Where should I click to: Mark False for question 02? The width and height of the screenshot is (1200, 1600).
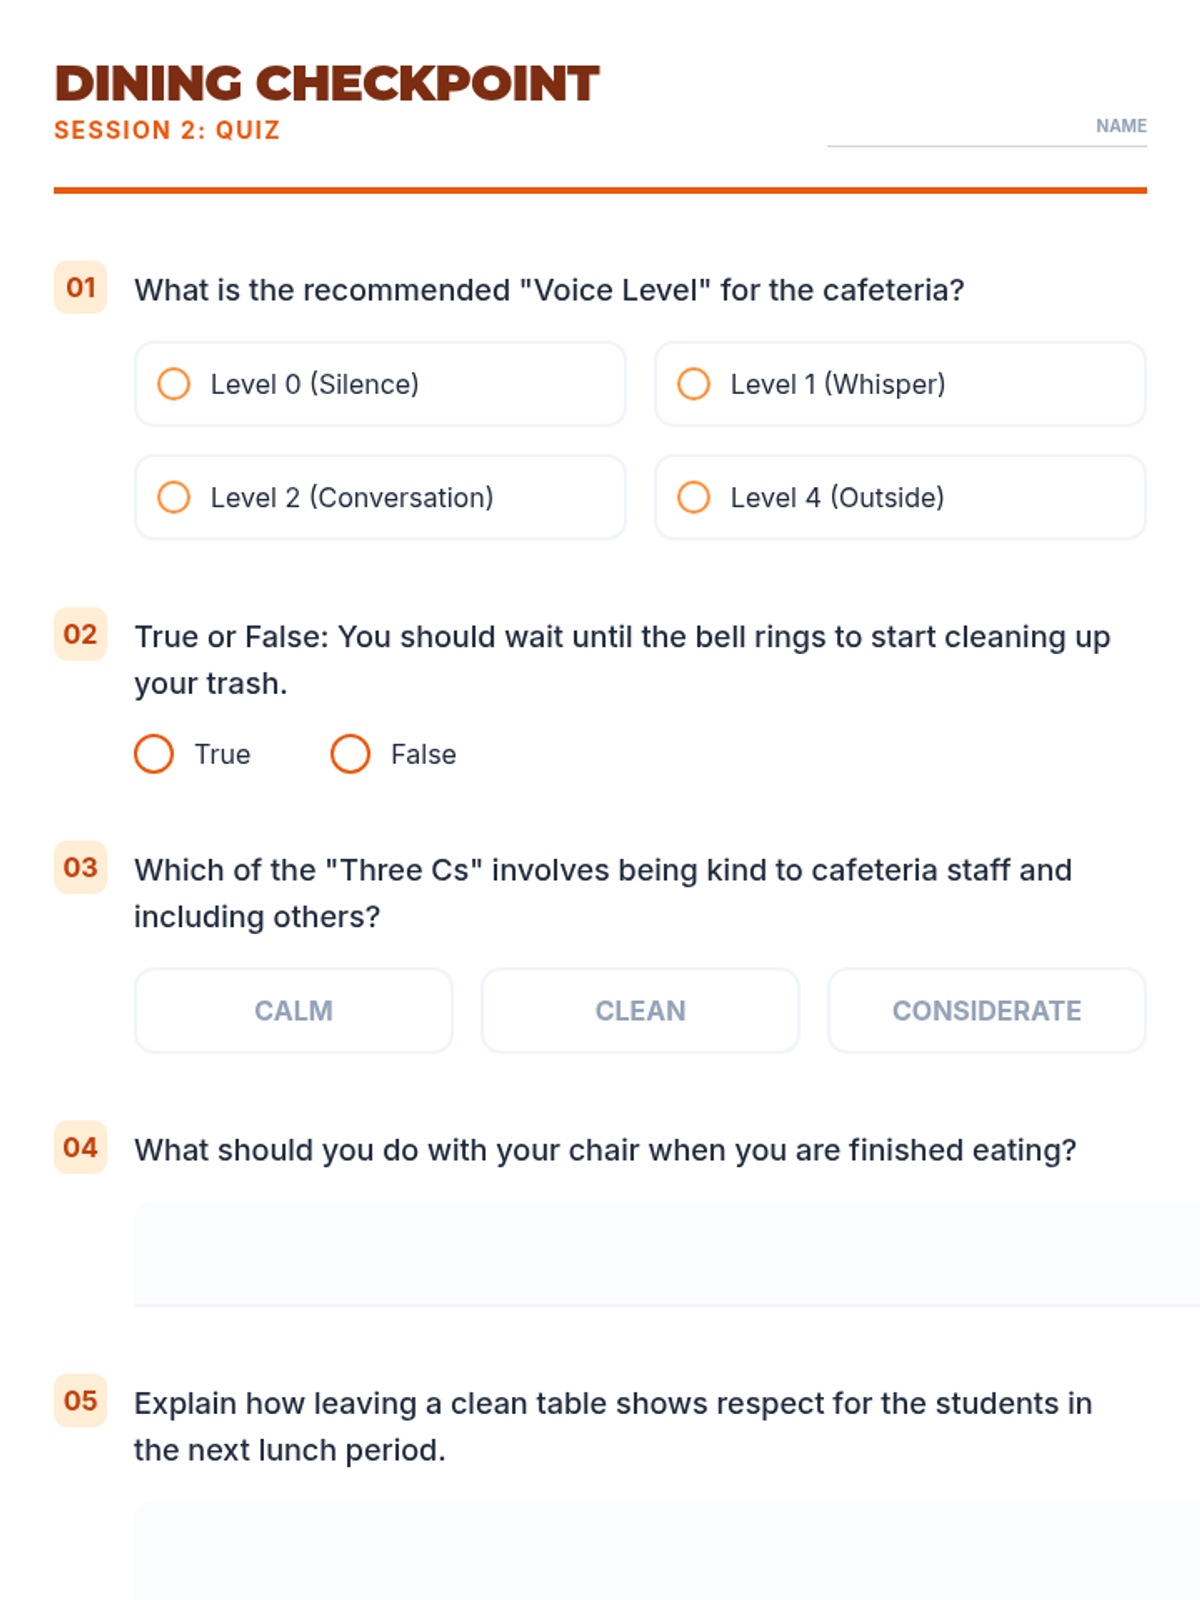click(x=350, y=754)
